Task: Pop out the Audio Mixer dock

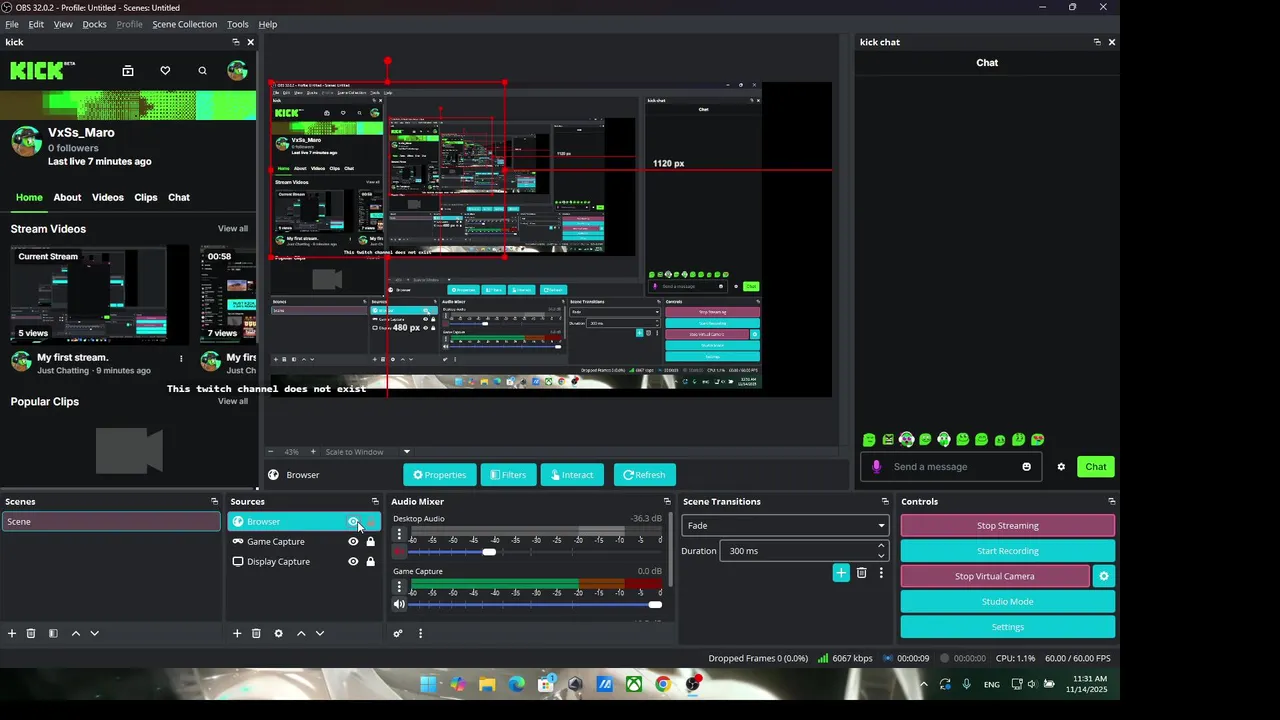Action: point(667,502)
